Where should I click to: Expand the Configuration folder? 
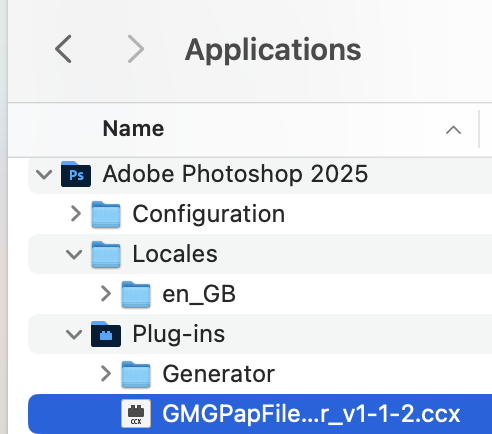[76, 214]
